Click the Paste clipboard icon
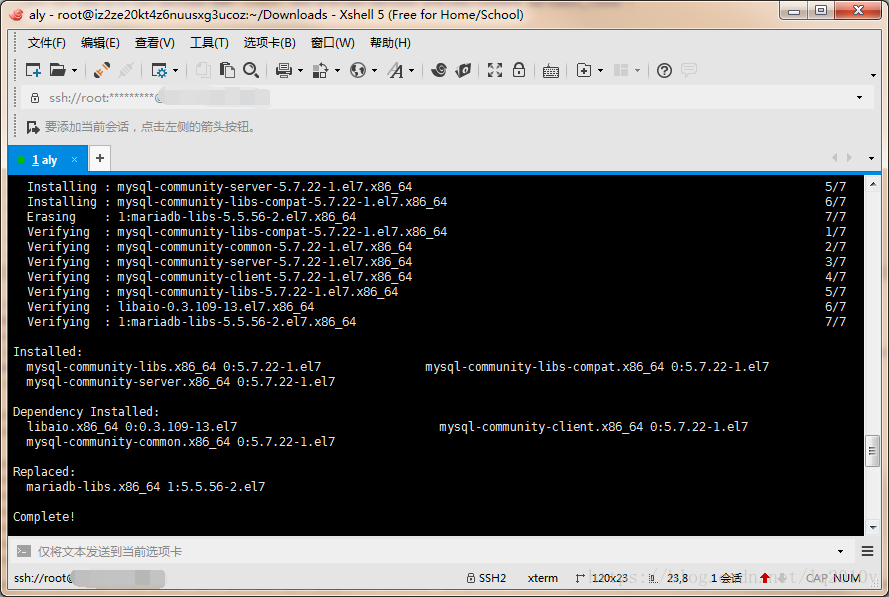889x597 pixels. point(227,70)
